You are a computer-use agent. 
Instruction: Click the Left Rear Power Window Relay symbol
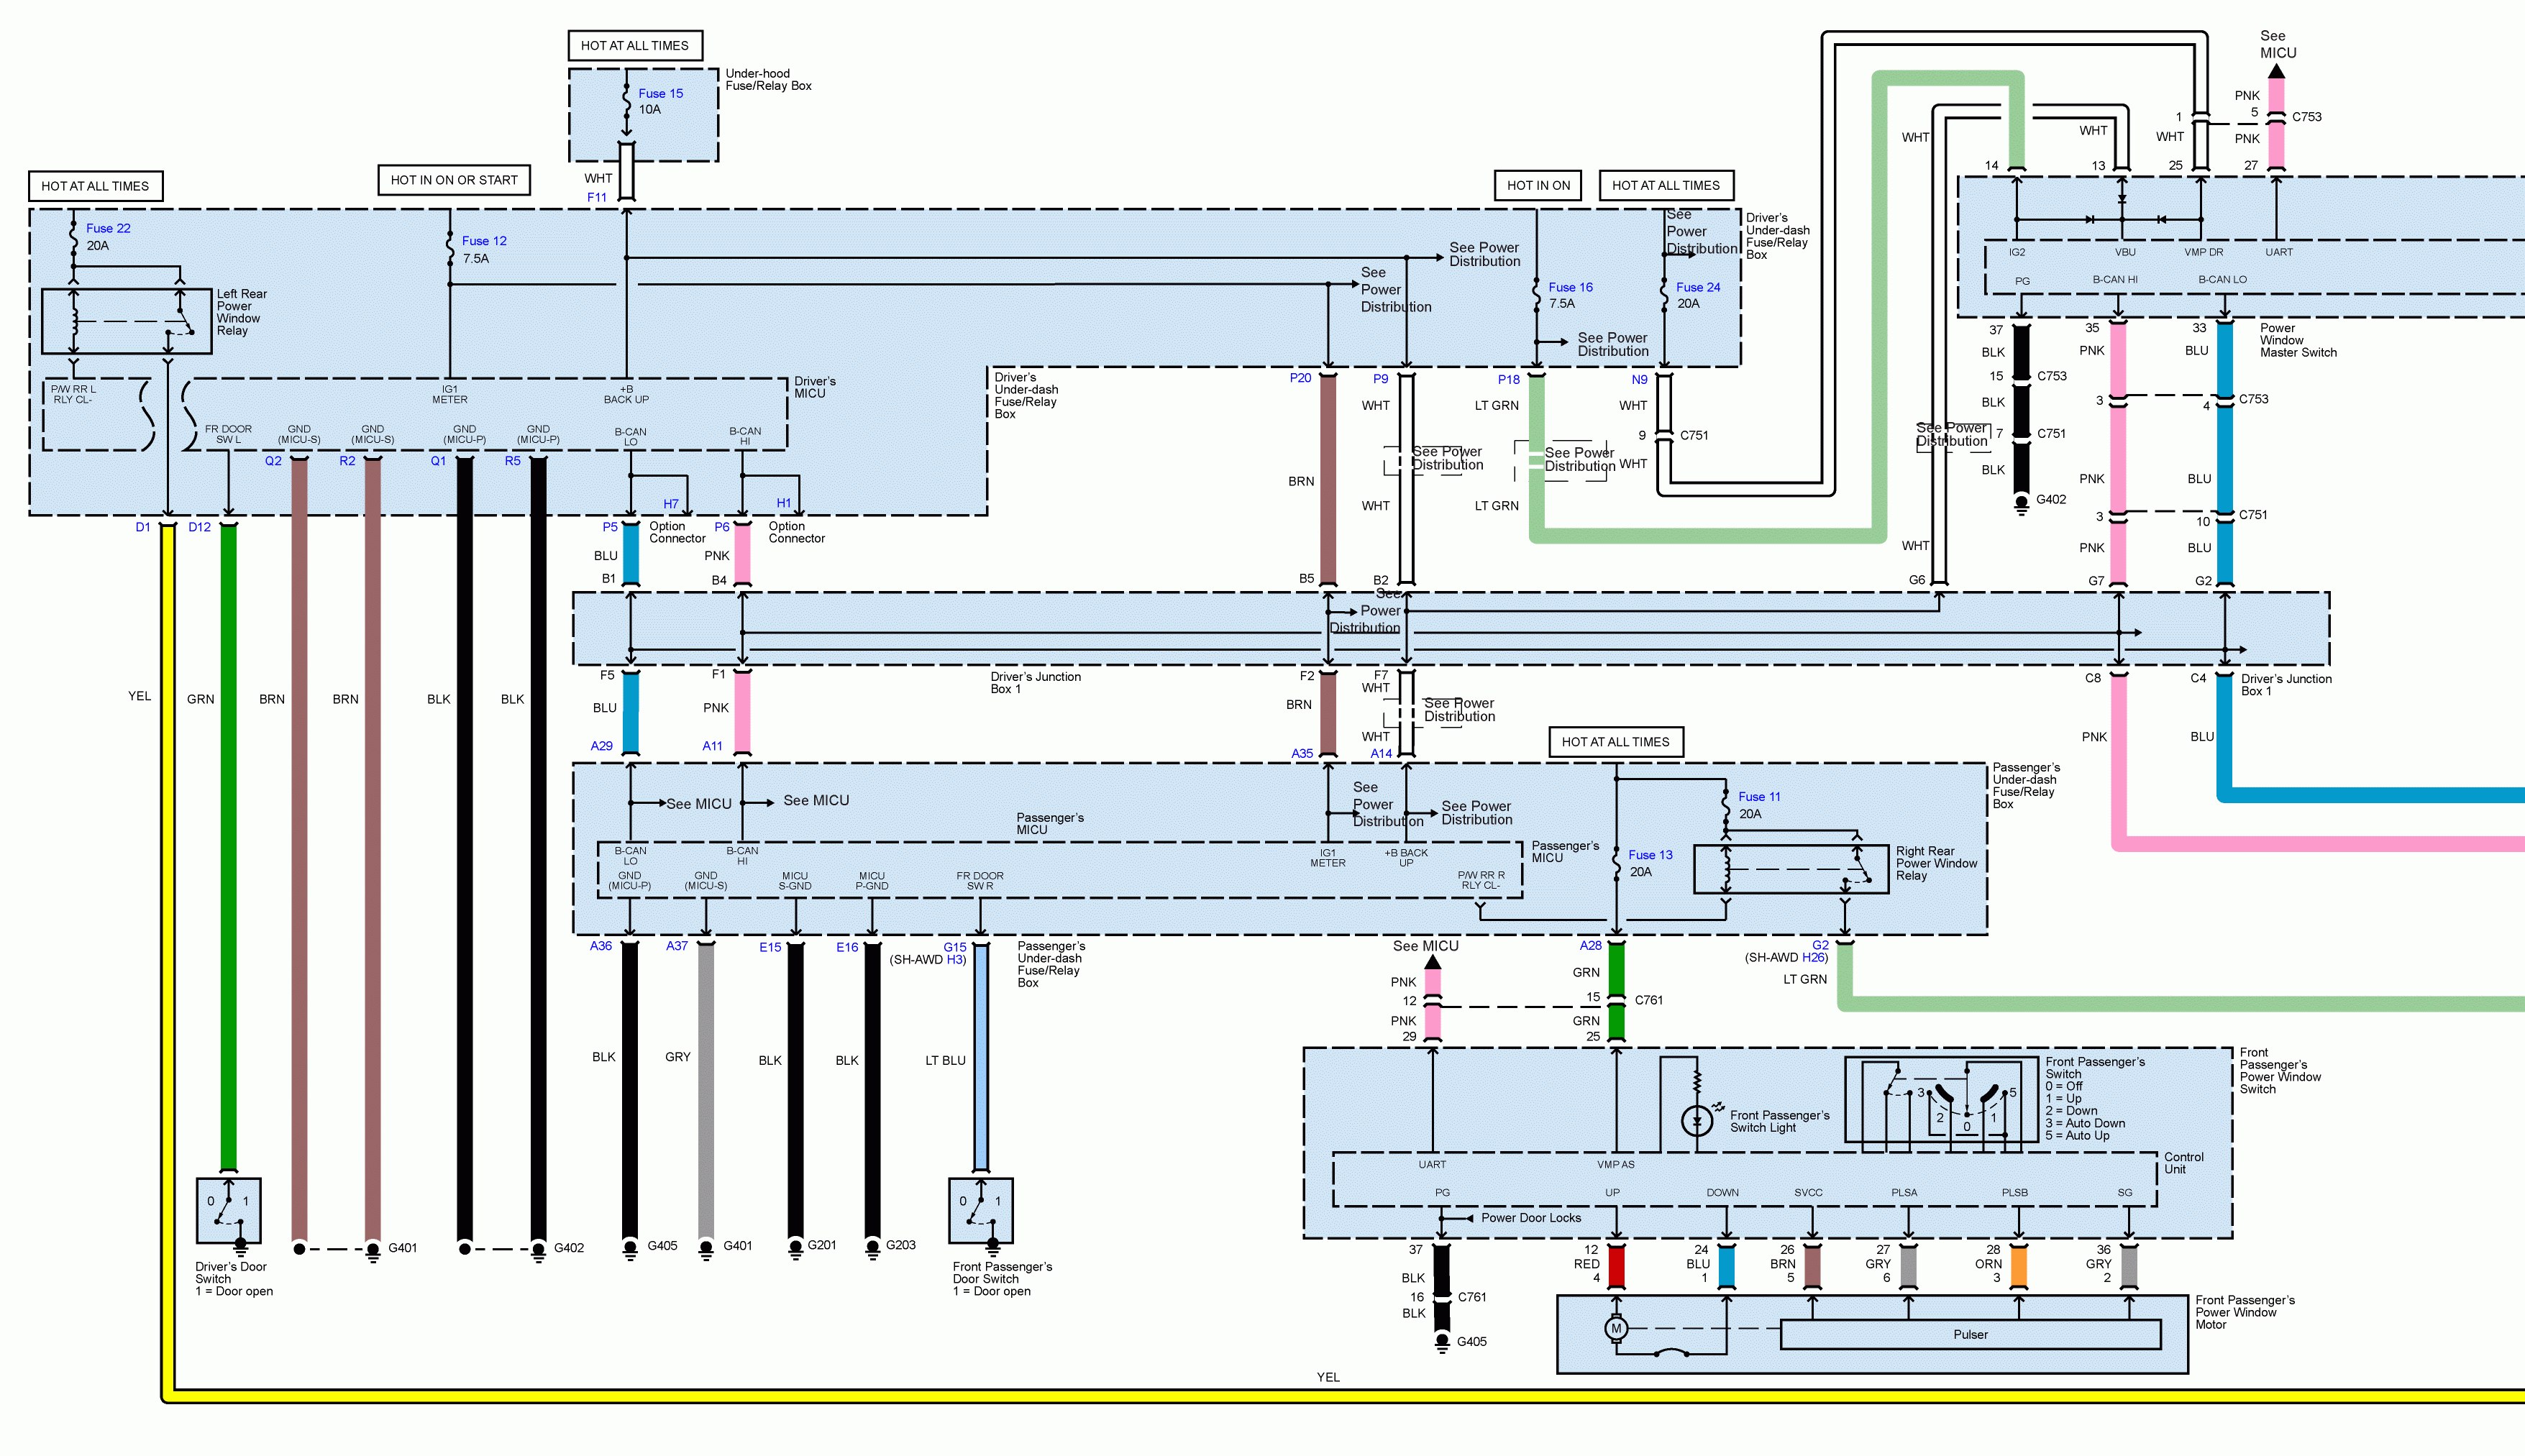click(x=127, y=321)
